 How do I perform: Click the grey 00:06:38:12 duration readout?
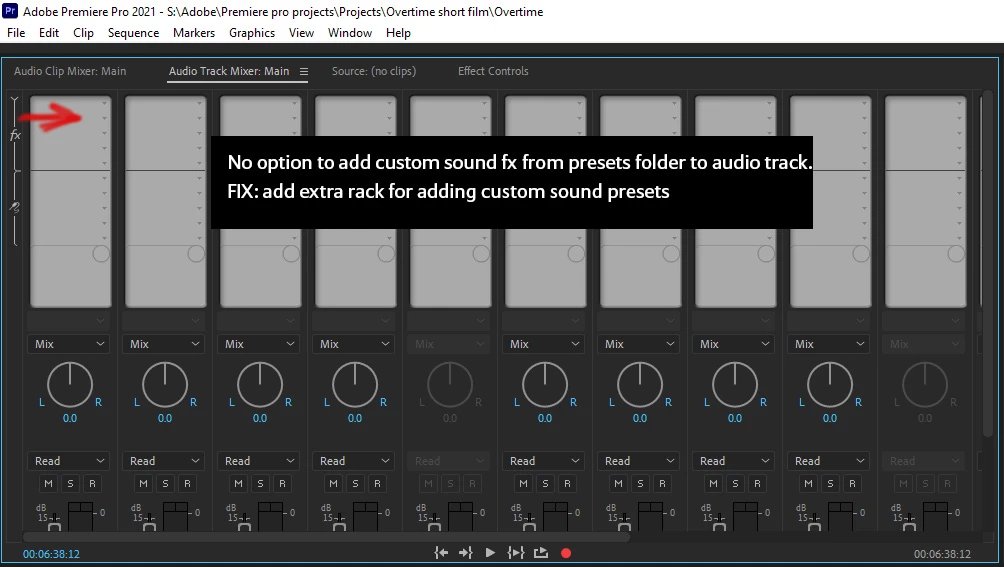click(x=943, y=554)
